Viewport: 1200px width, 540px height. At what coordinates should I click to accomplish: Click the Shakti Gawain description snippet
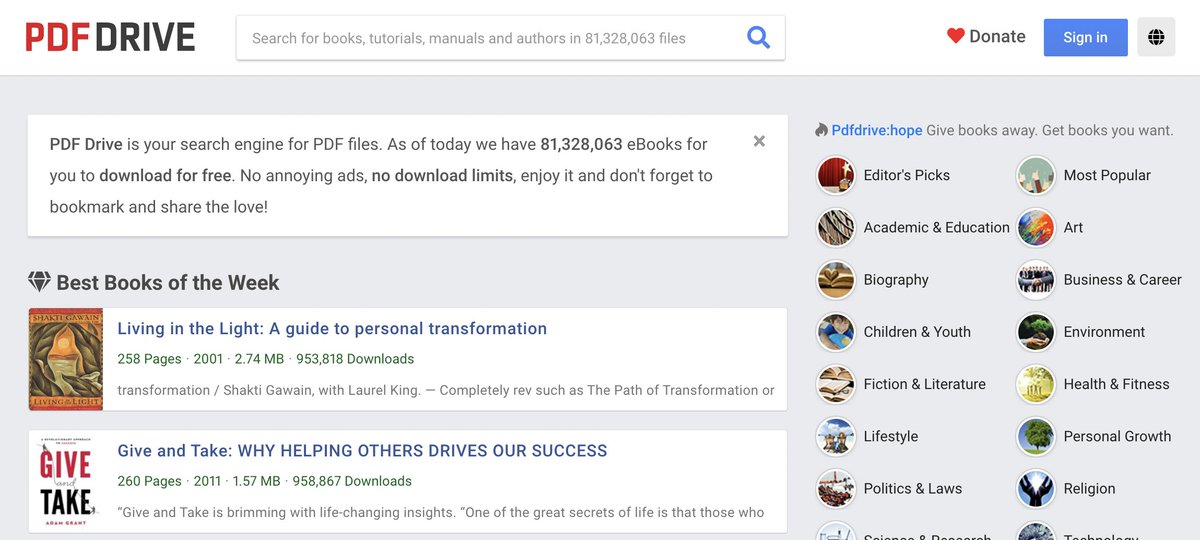click(446, 390)
